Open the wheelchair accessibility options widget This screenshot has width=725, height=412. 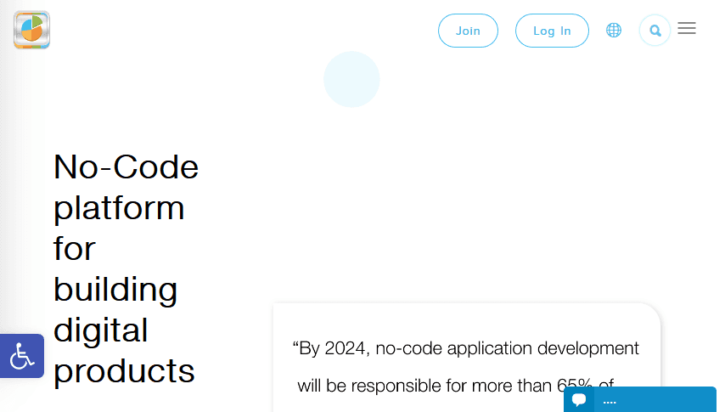click(x=22, y=356)
